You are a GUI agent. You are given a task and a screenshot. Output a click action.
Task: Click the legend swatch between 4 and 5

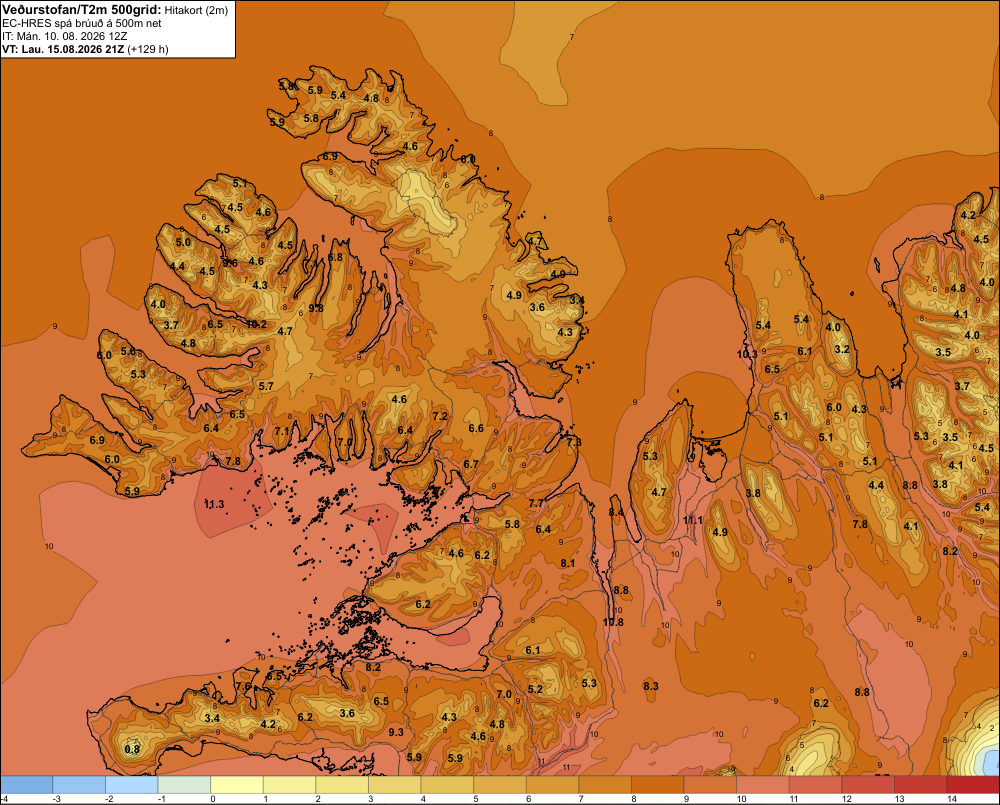tap(447, 785)
